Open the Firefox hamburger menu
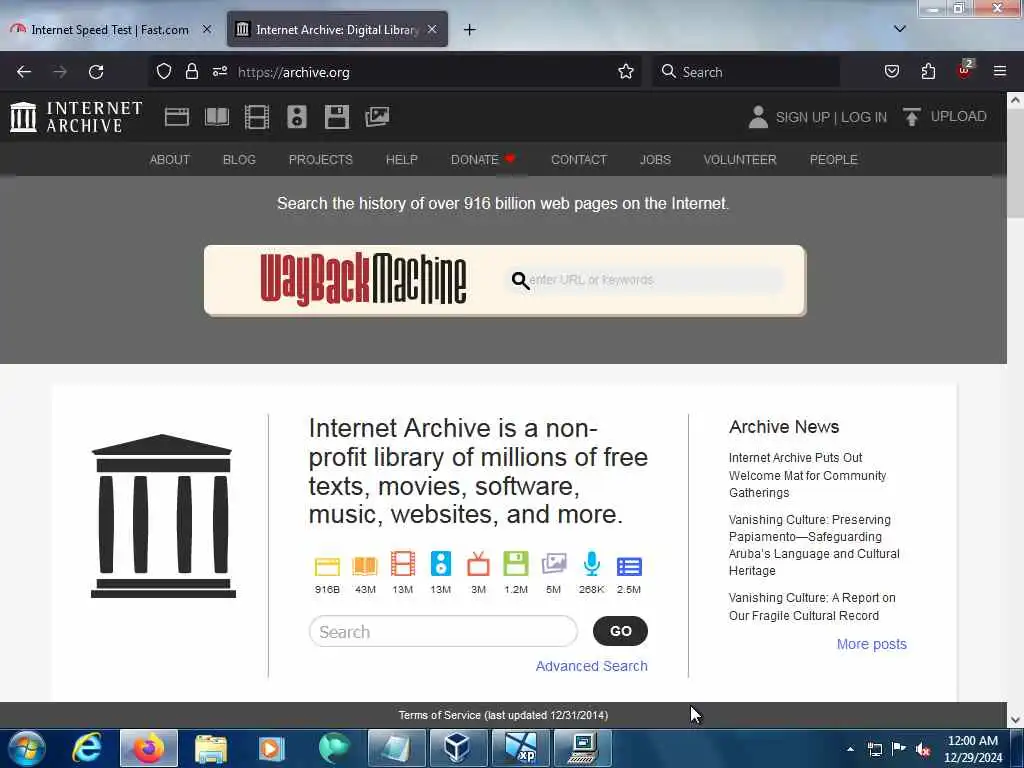The image size is (1024, 768). pos(1000,72)
